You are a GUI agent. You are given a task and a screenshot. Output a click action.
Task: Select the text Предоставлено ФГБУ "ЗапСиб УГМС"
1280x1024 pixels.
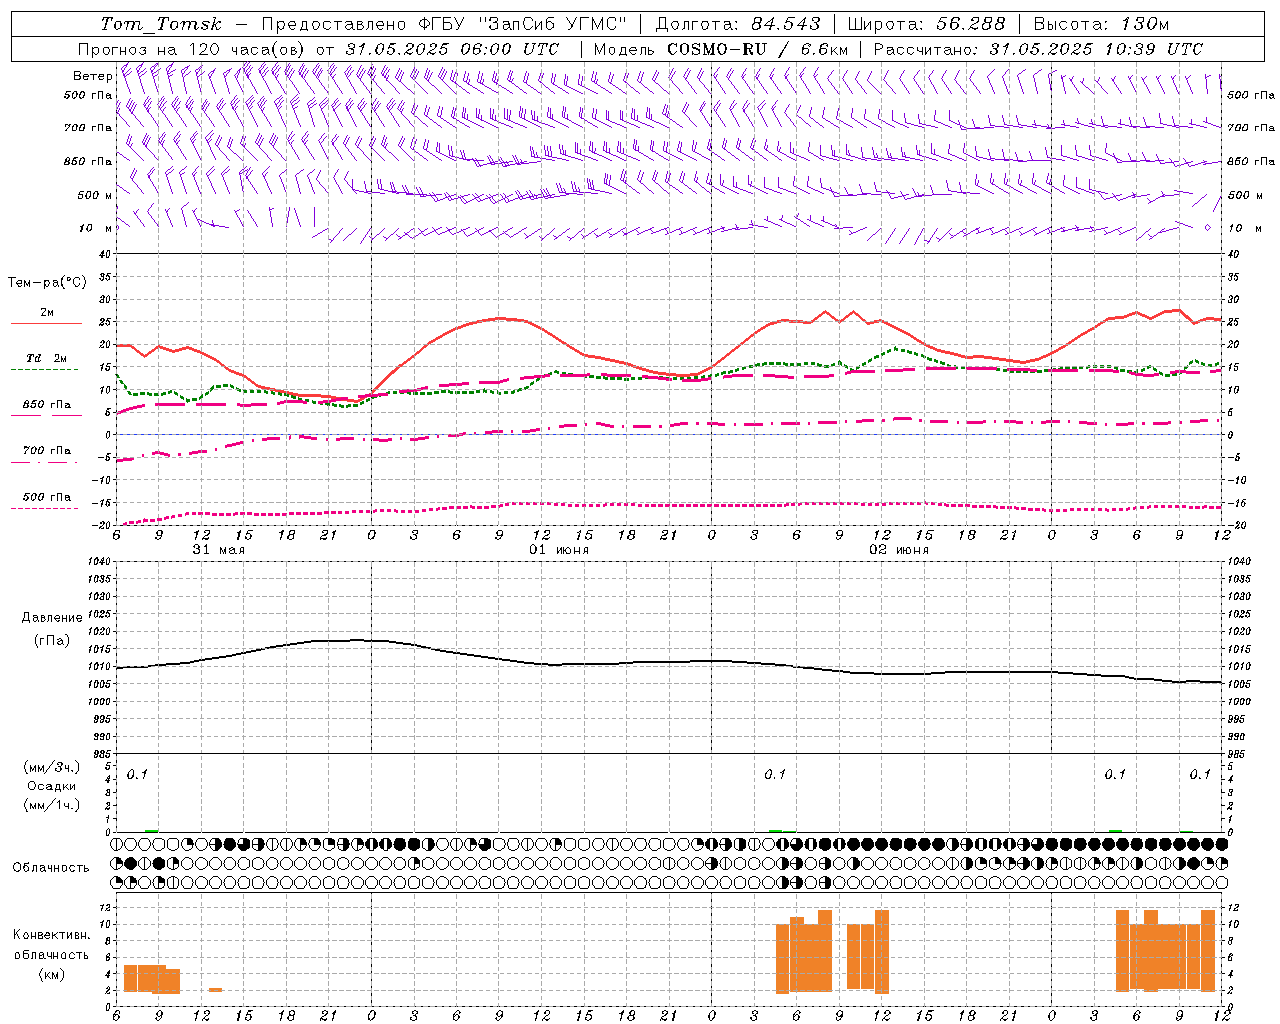[443, 24]
